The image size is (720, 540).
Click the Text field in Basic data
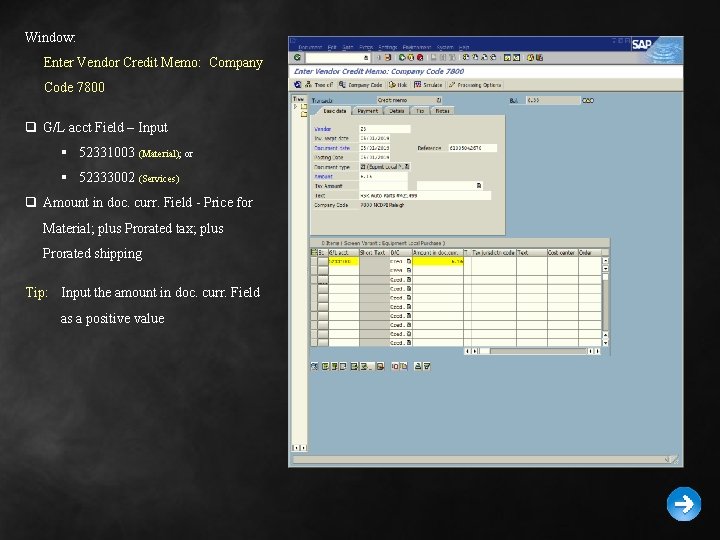pos(425,196)
